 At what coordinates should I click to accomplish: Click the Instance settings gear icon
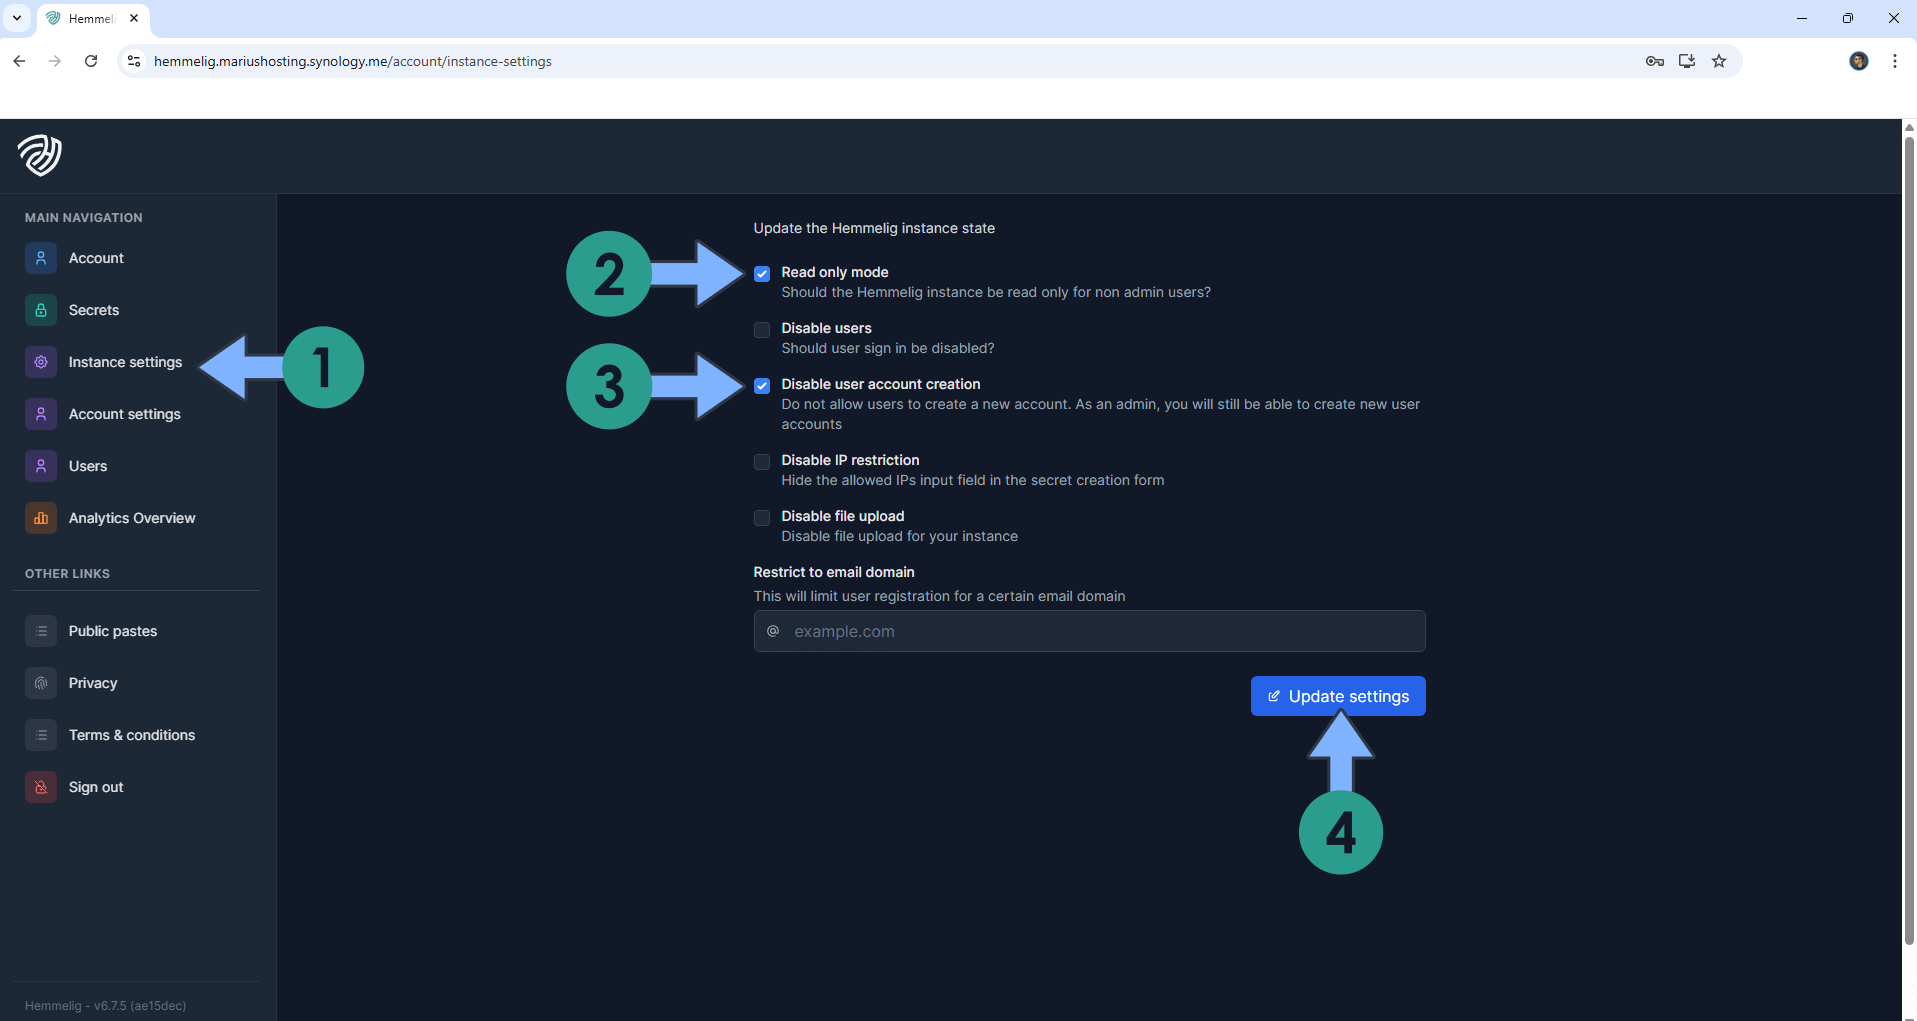tap(41, 362)
